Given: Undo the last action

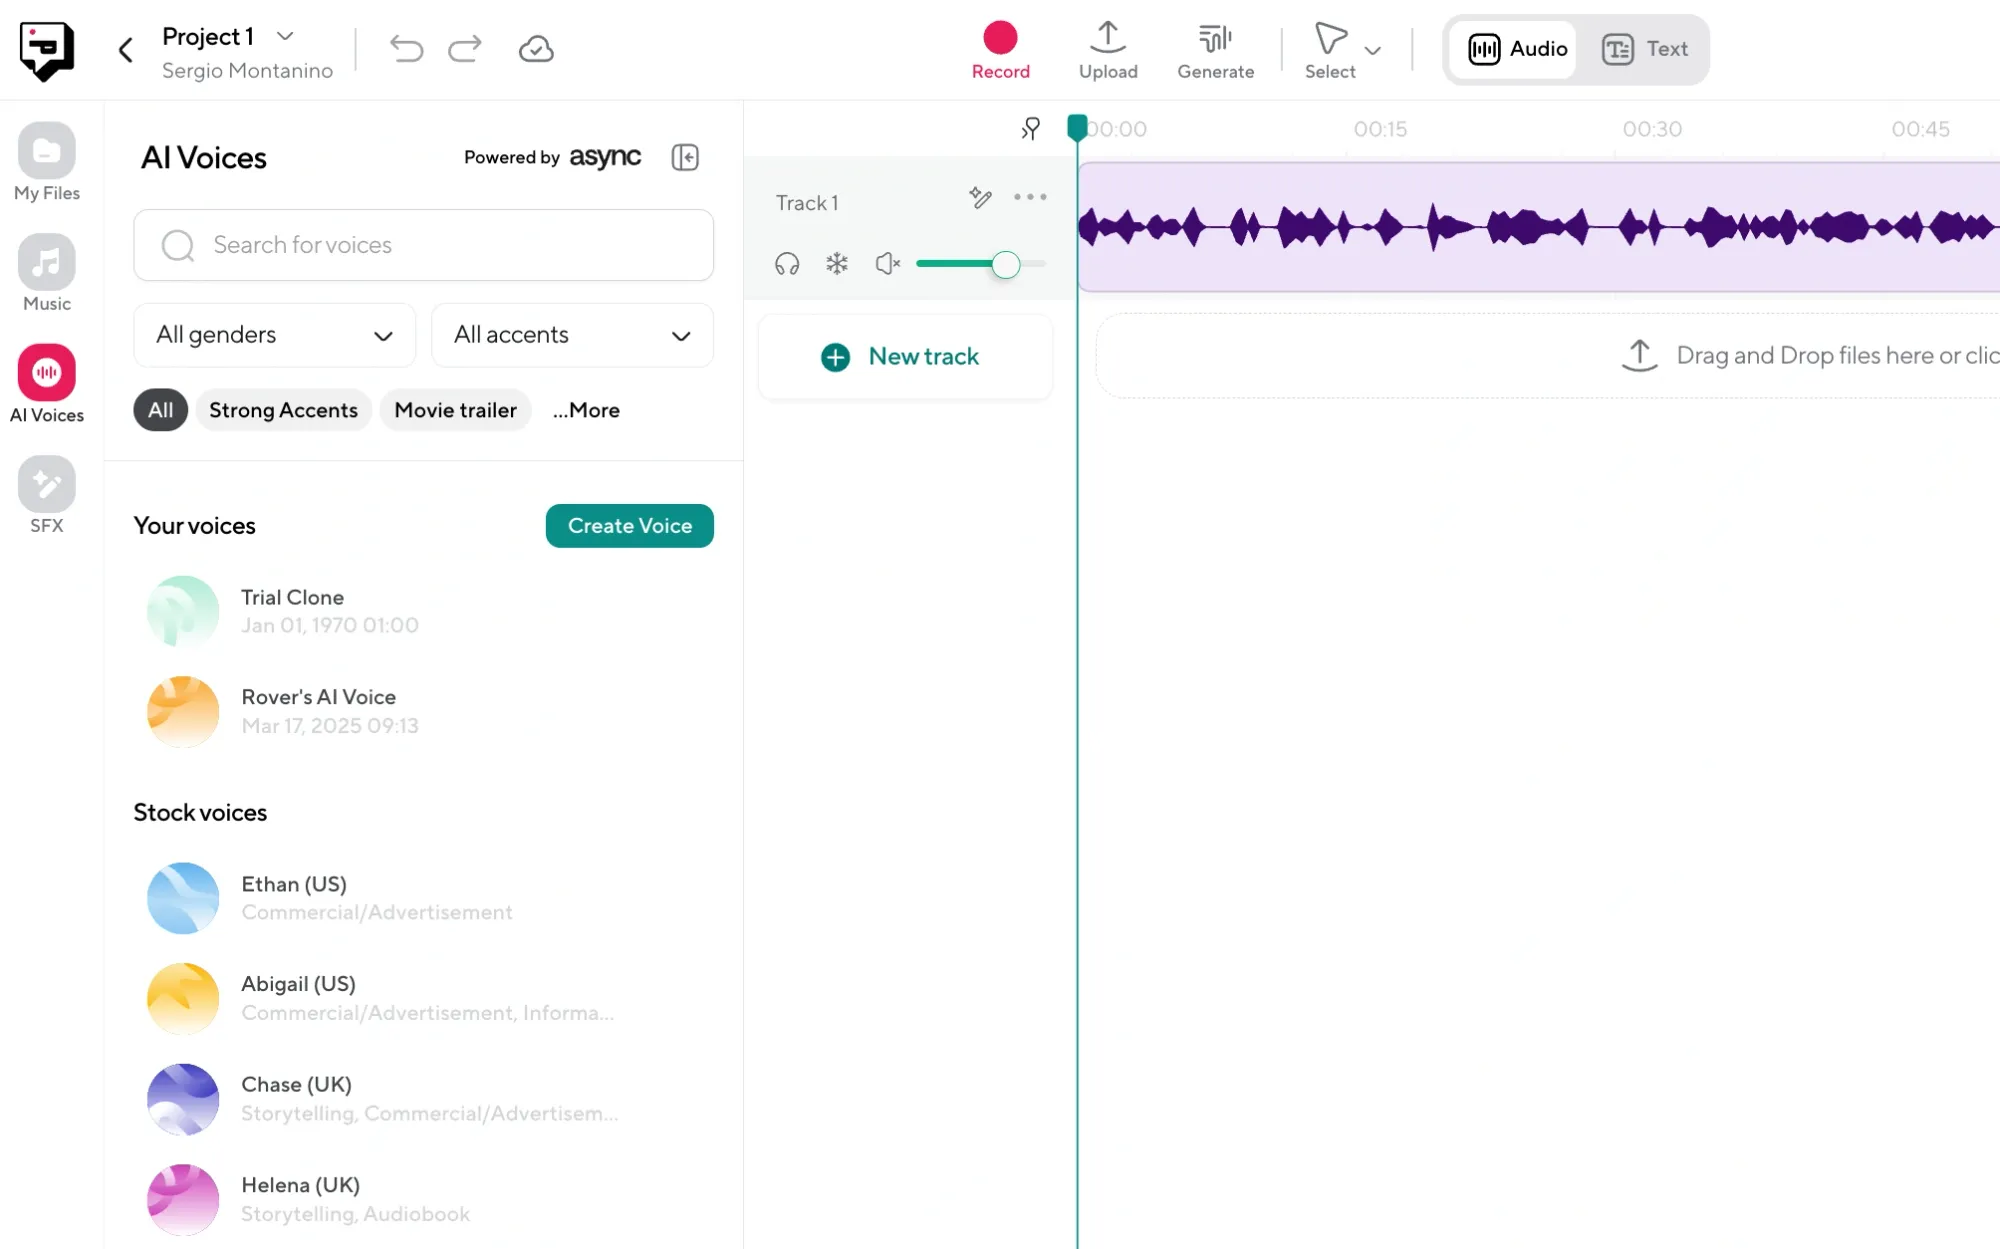Looking at the screenshot, I should tap(406, 48).
